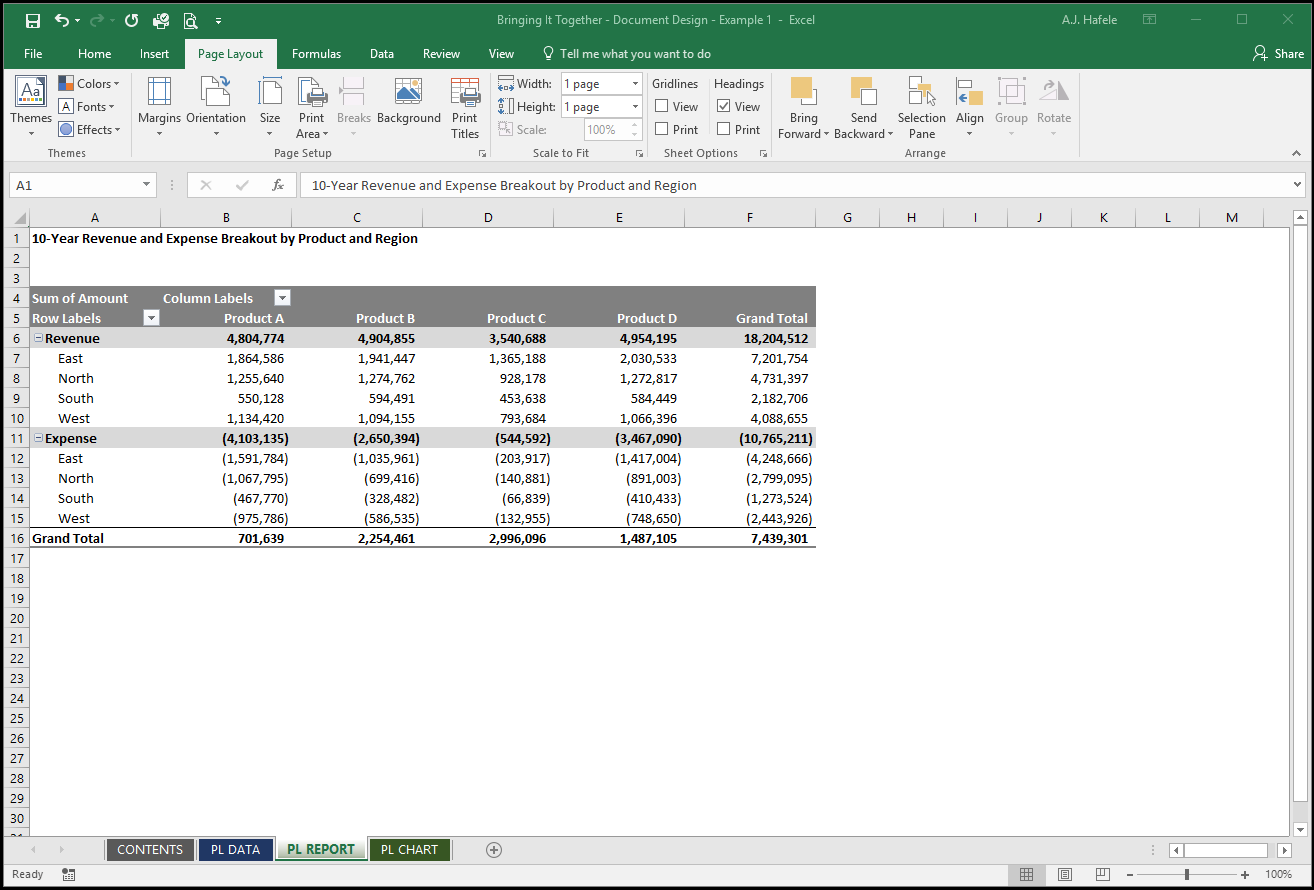The height and width of the screenshot is (890, 1314).
Task: Select column header G
Action: click(x=847, y=218)
